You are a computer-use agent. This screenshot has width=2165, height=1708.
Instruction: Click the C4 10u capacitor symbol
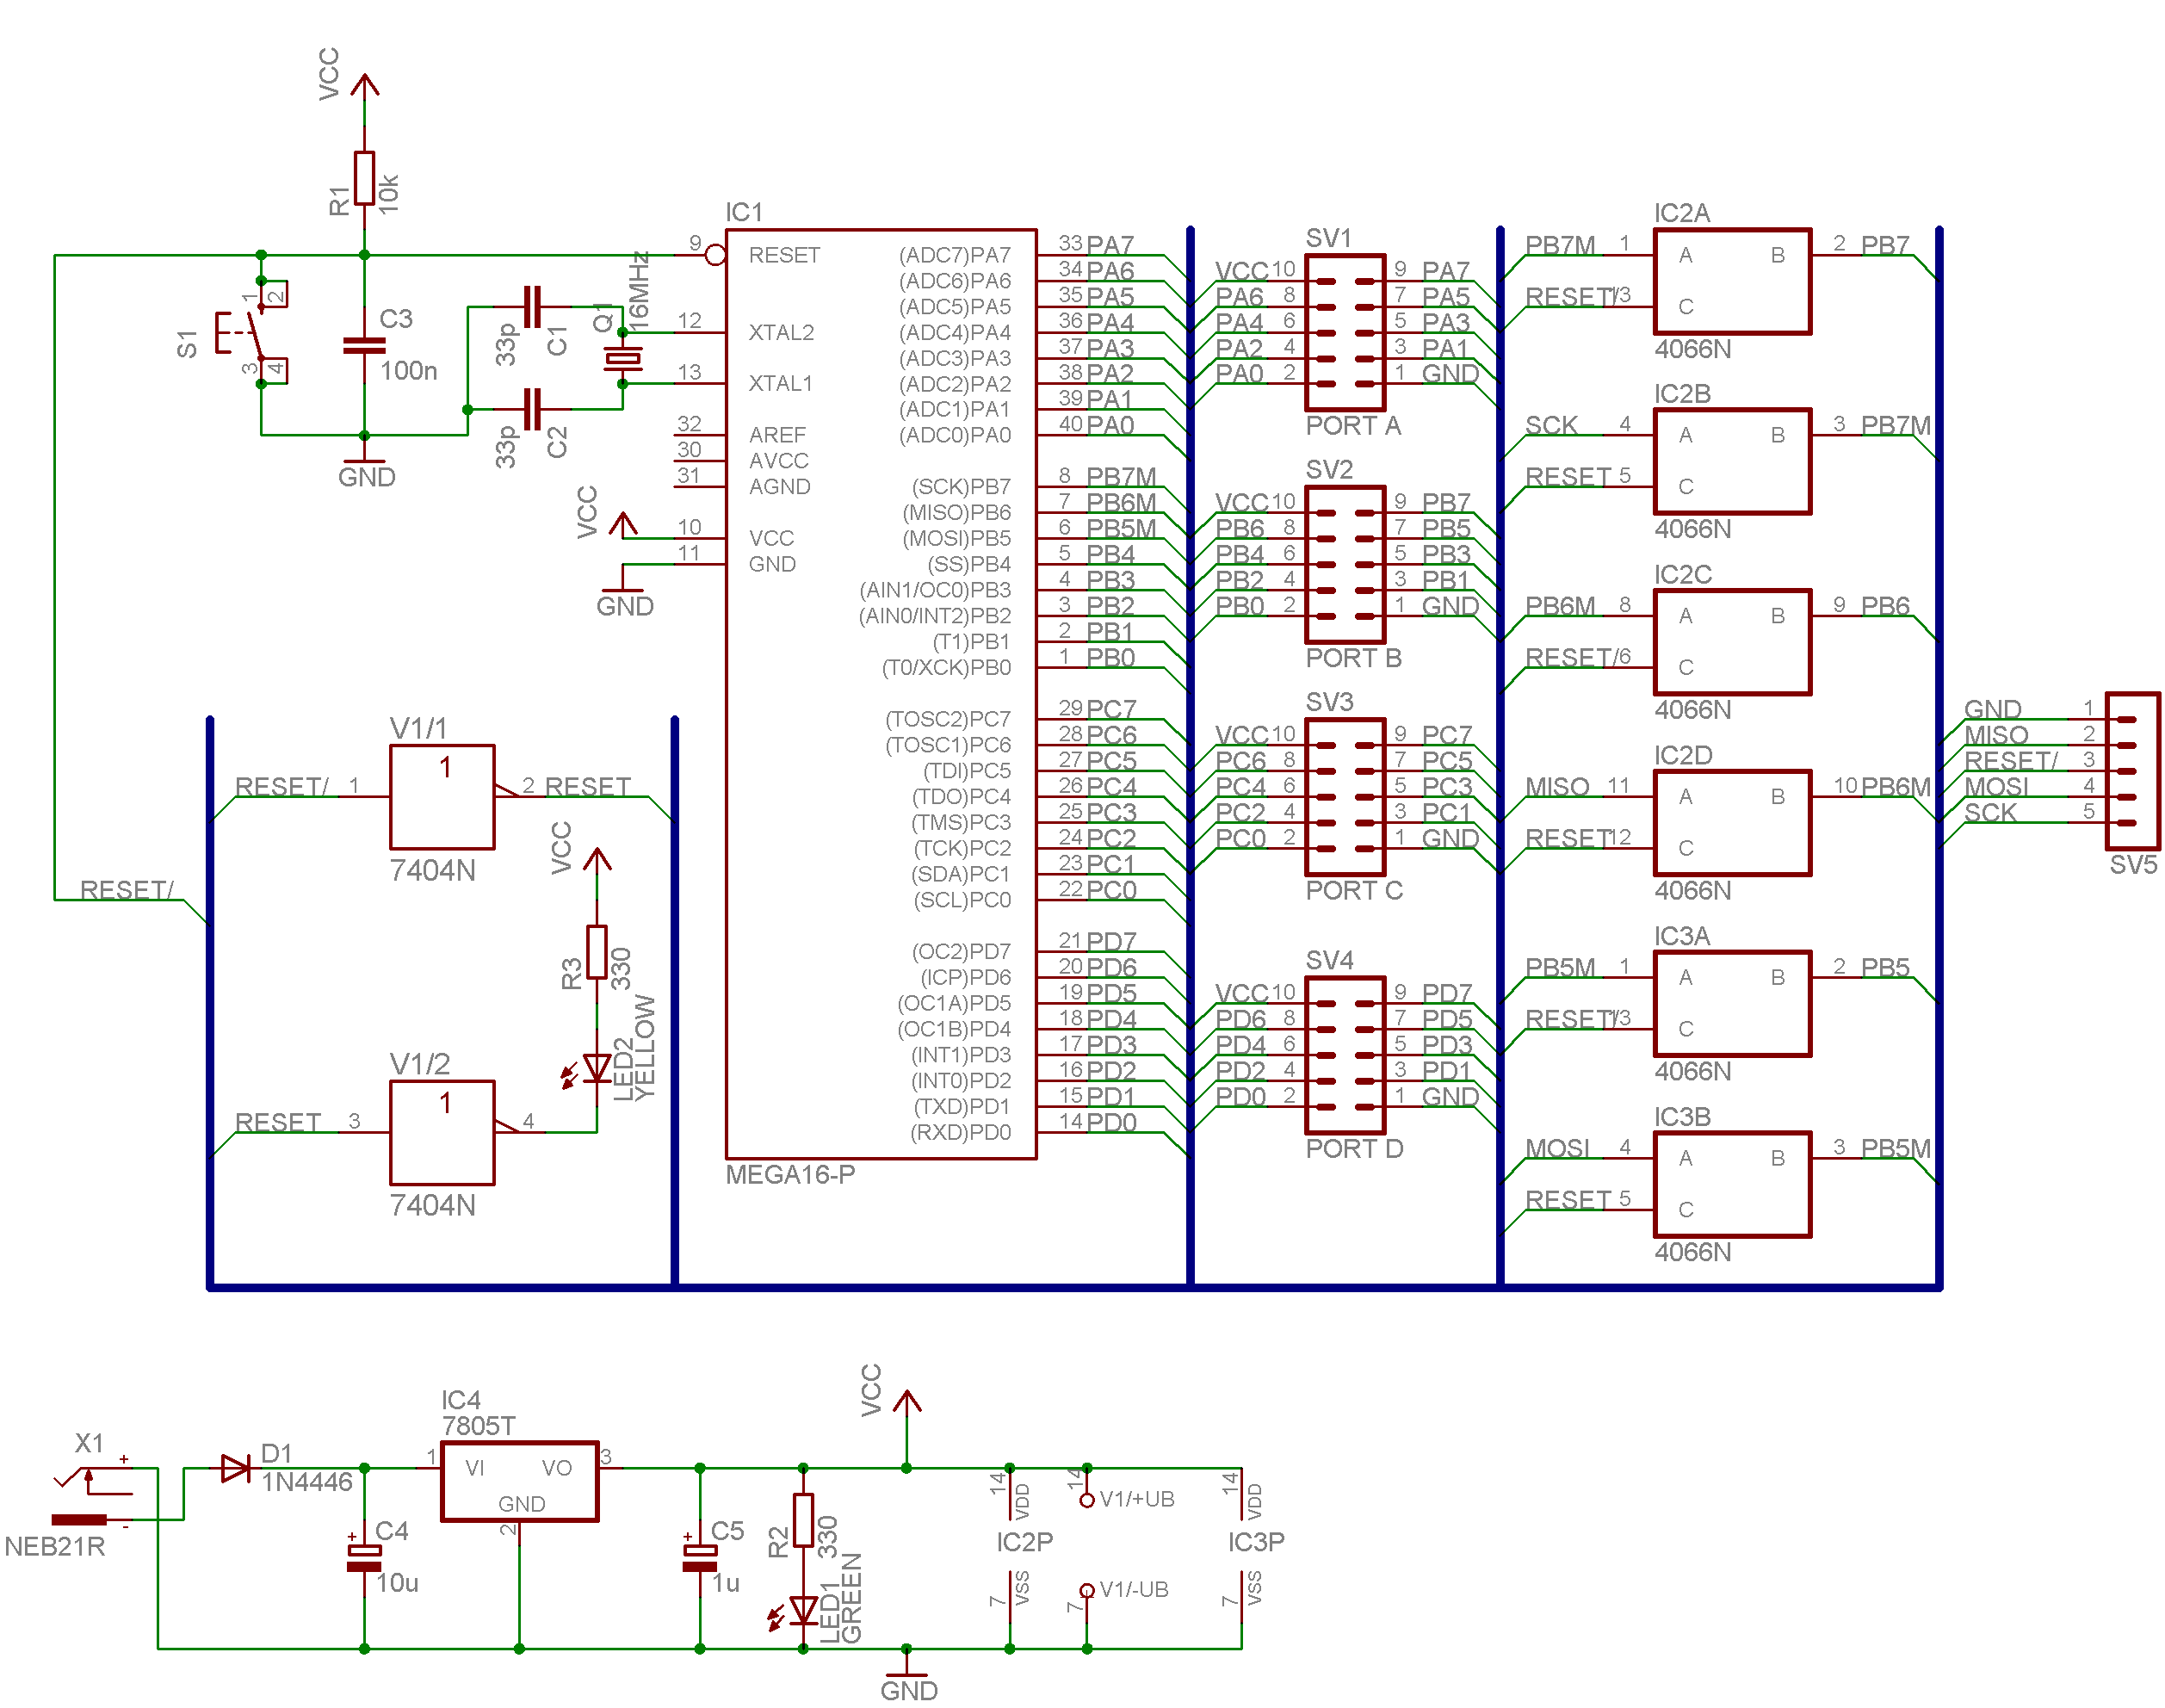pyautogui.click(x=364, y=1557)
